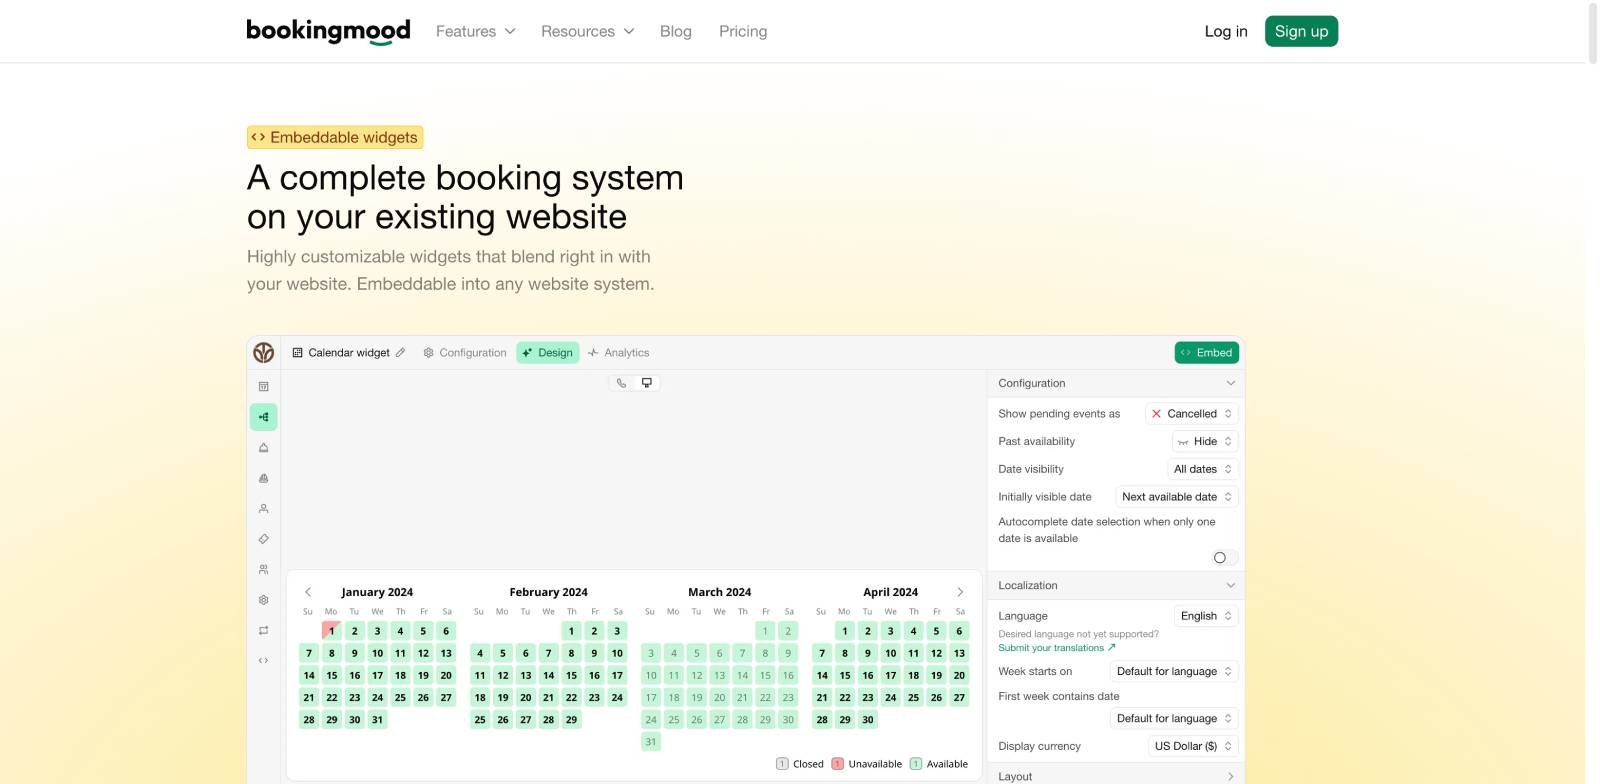
Task: Change Show pending events as Cancelled dropdown
Action: coord(1192,414)
